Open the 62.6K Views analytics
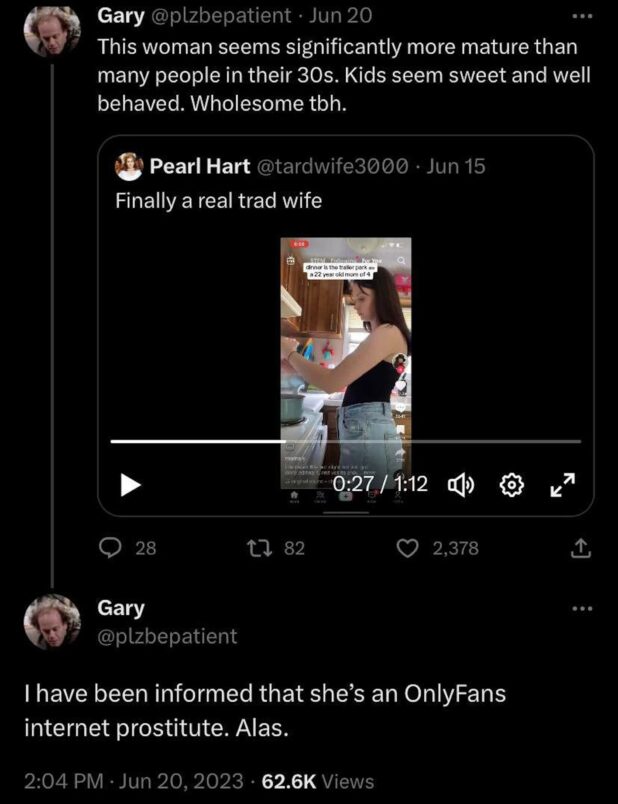This screenshot has height=804, width=618. 317,781
